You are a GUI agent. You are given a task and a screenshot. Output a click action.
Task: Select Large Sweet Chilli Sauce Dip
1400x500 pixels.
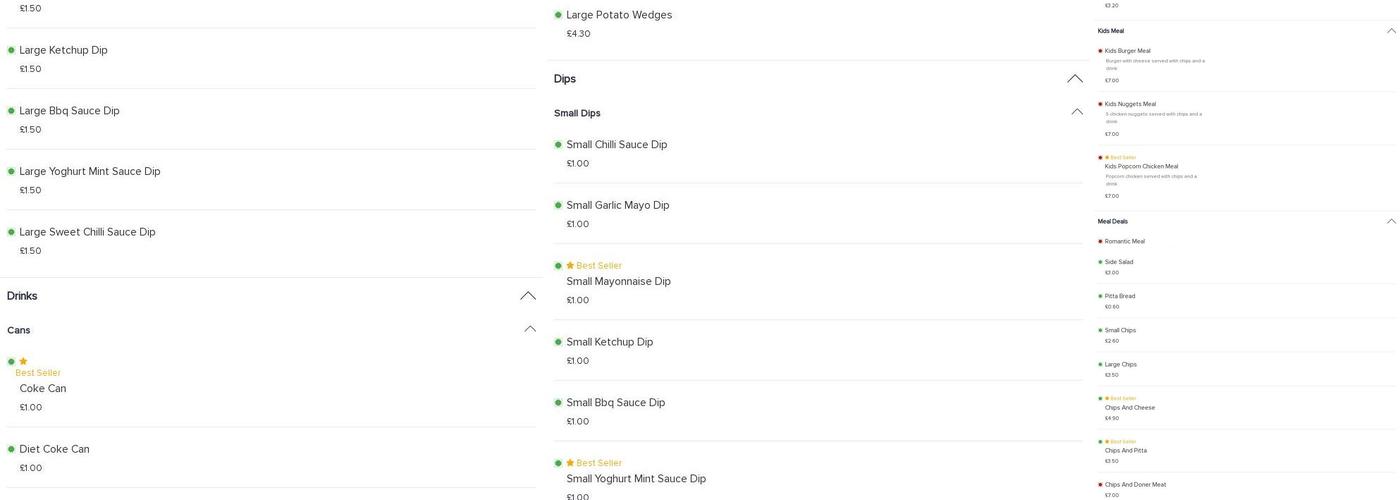(87, 232)
